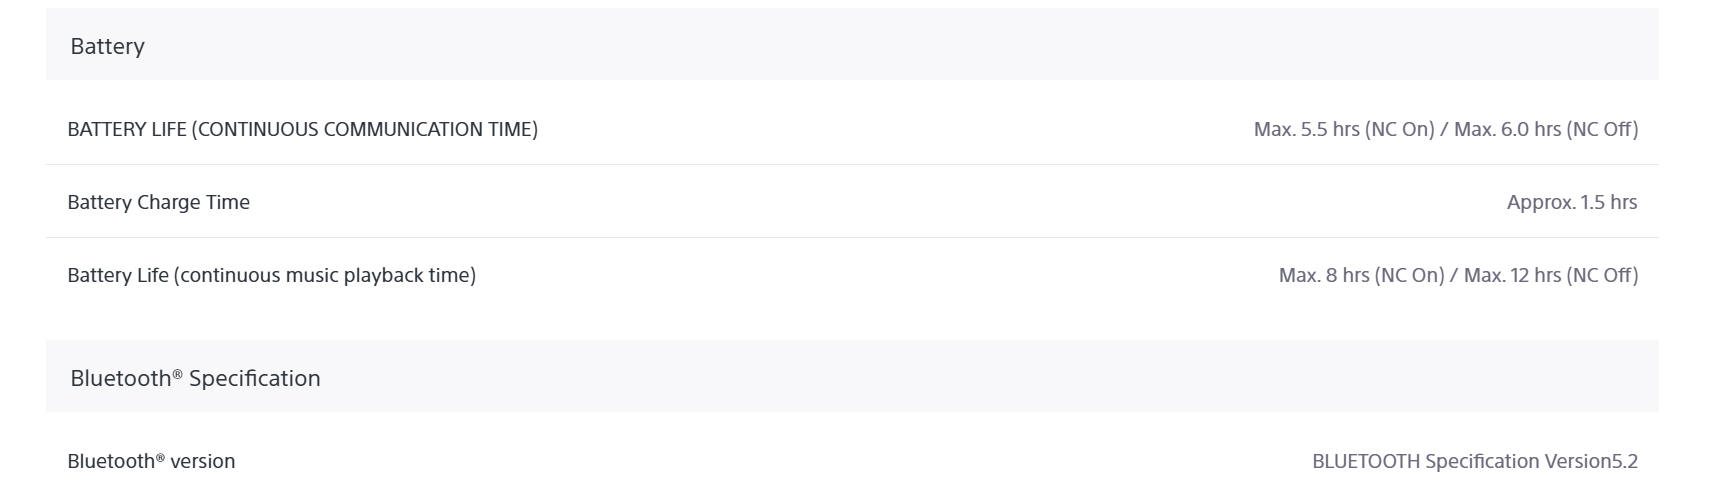Image resolution: width=1720 pixels, height=496 pixels.
Task: Click the word Specification in the section header
Action: pos(255,378)
